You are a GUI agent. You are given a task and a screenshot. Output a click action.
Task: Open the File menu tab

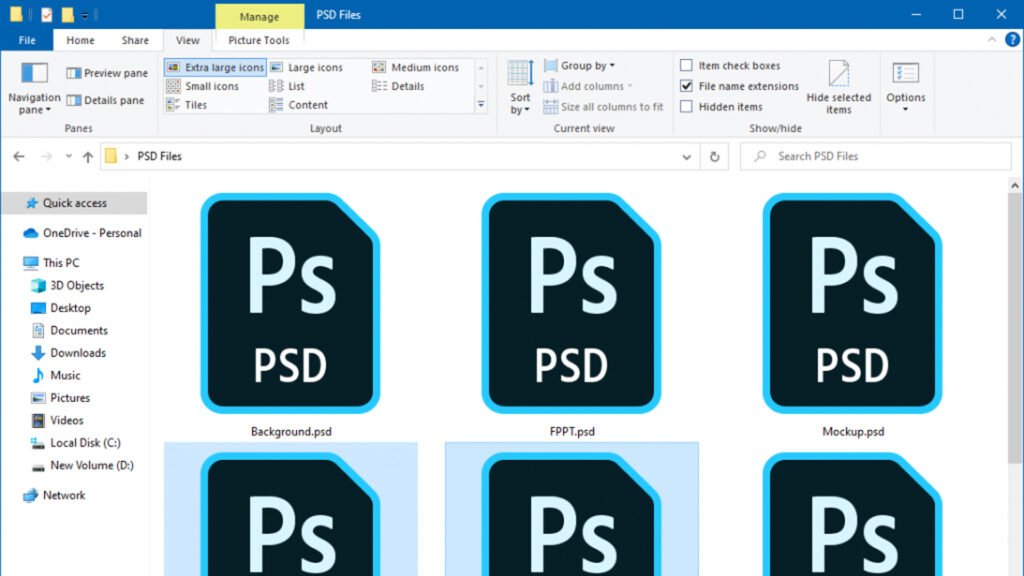point(27,40)
